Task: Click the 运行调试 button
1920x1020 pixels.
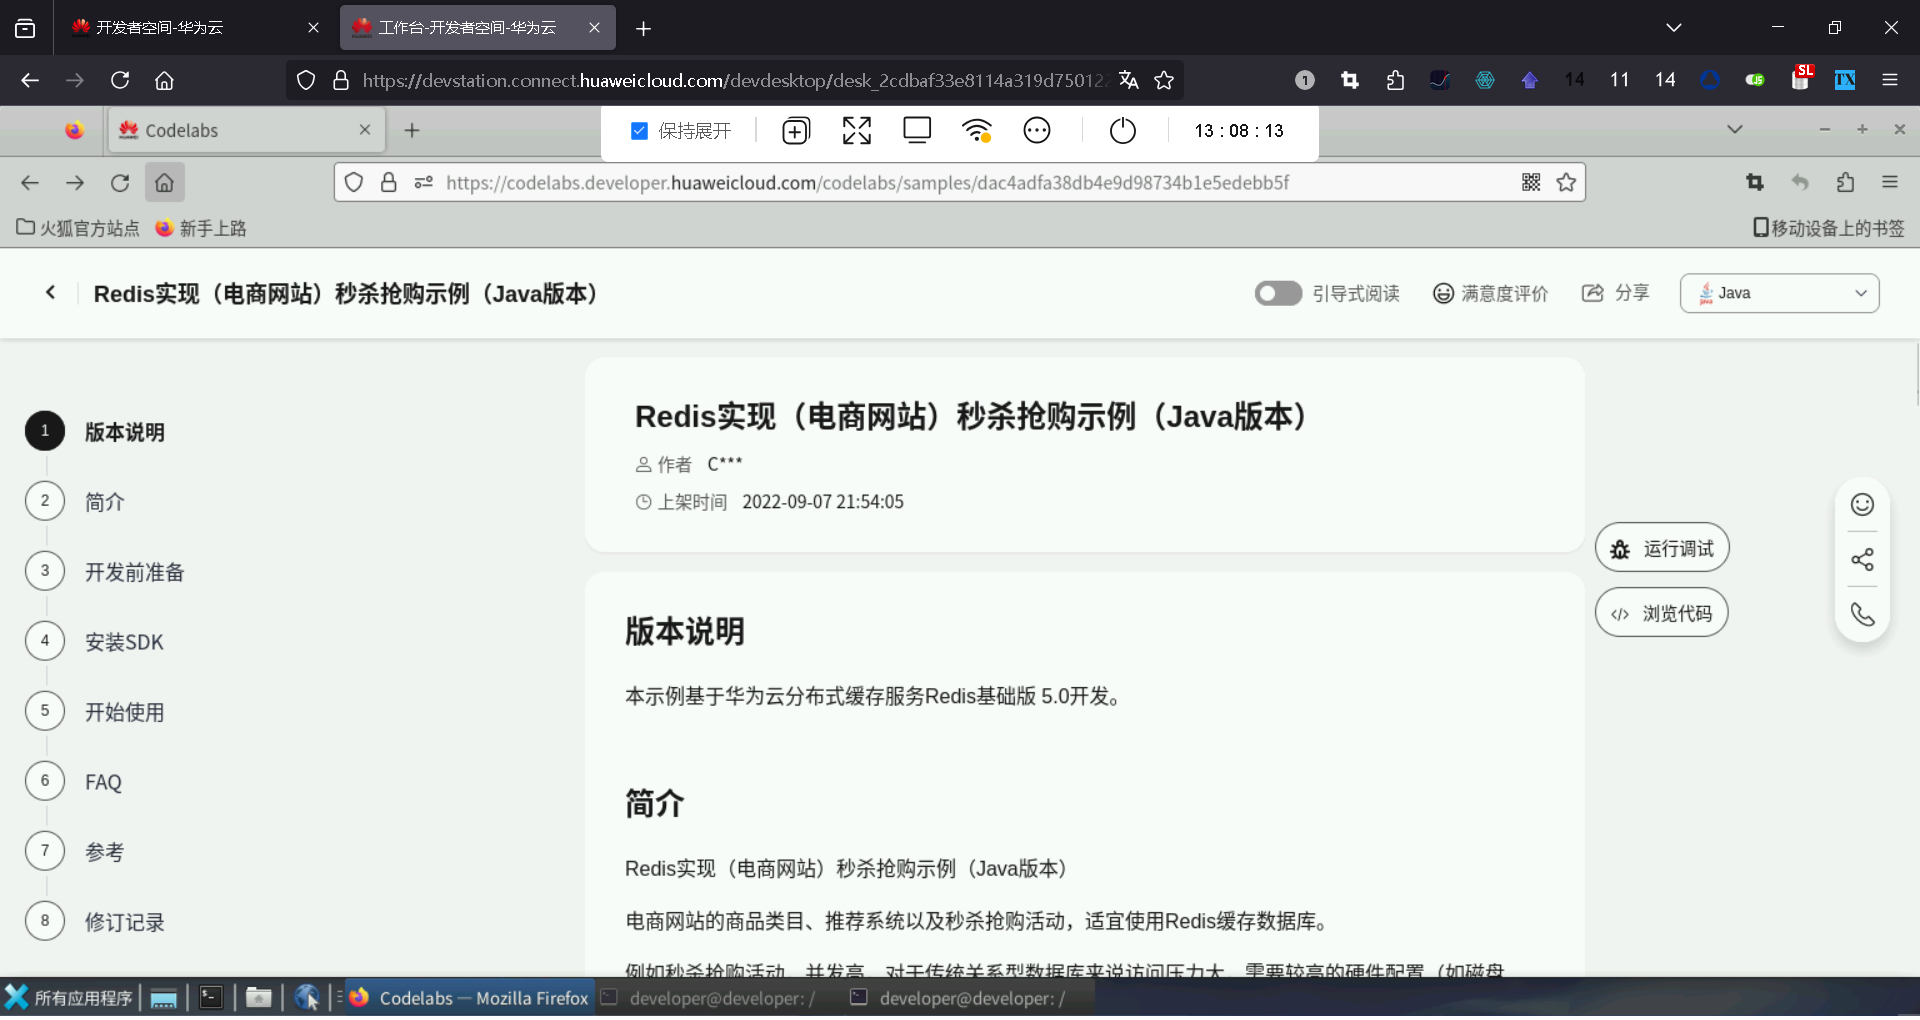Action: [1661, 547]
